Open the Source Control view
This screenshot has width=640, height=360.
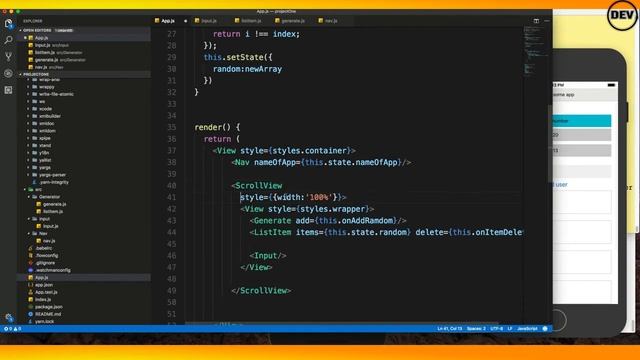(x=8, y=57)
